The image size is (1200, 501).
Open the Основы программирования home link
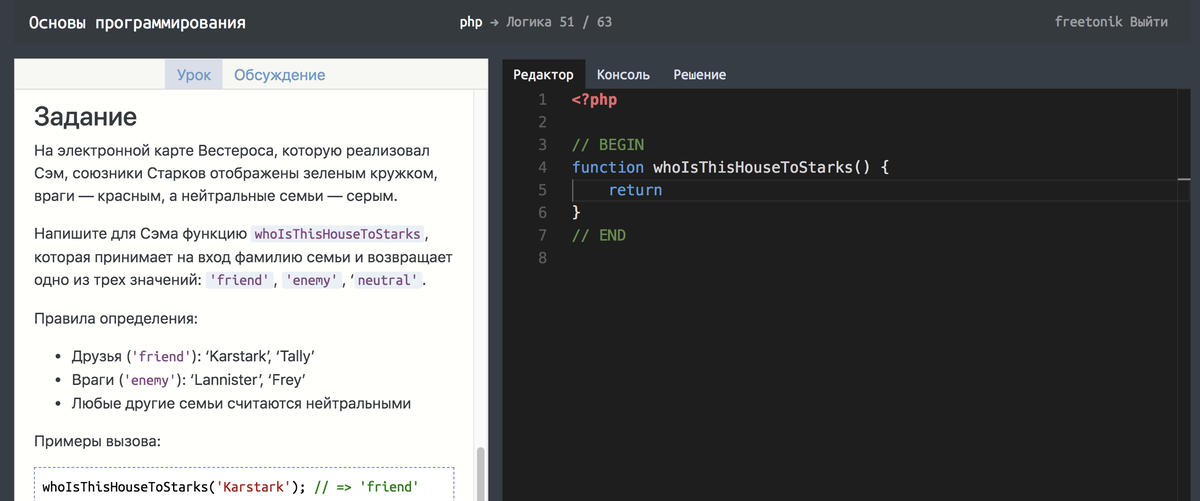point(137,22)
